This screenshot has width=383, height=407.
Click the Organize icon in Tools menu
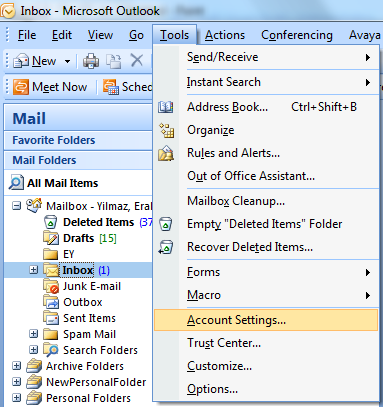(x=166, y=130)
